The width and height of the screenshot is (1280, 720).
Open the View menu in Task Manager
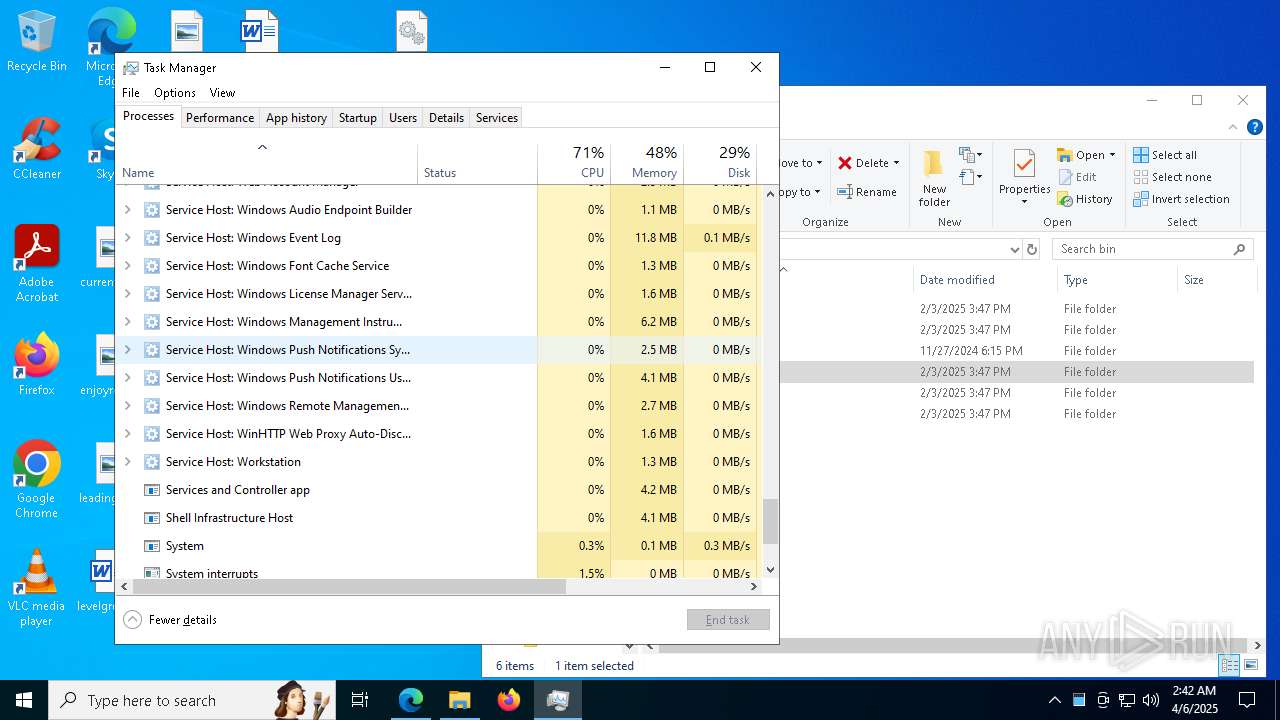pos(222,93)
